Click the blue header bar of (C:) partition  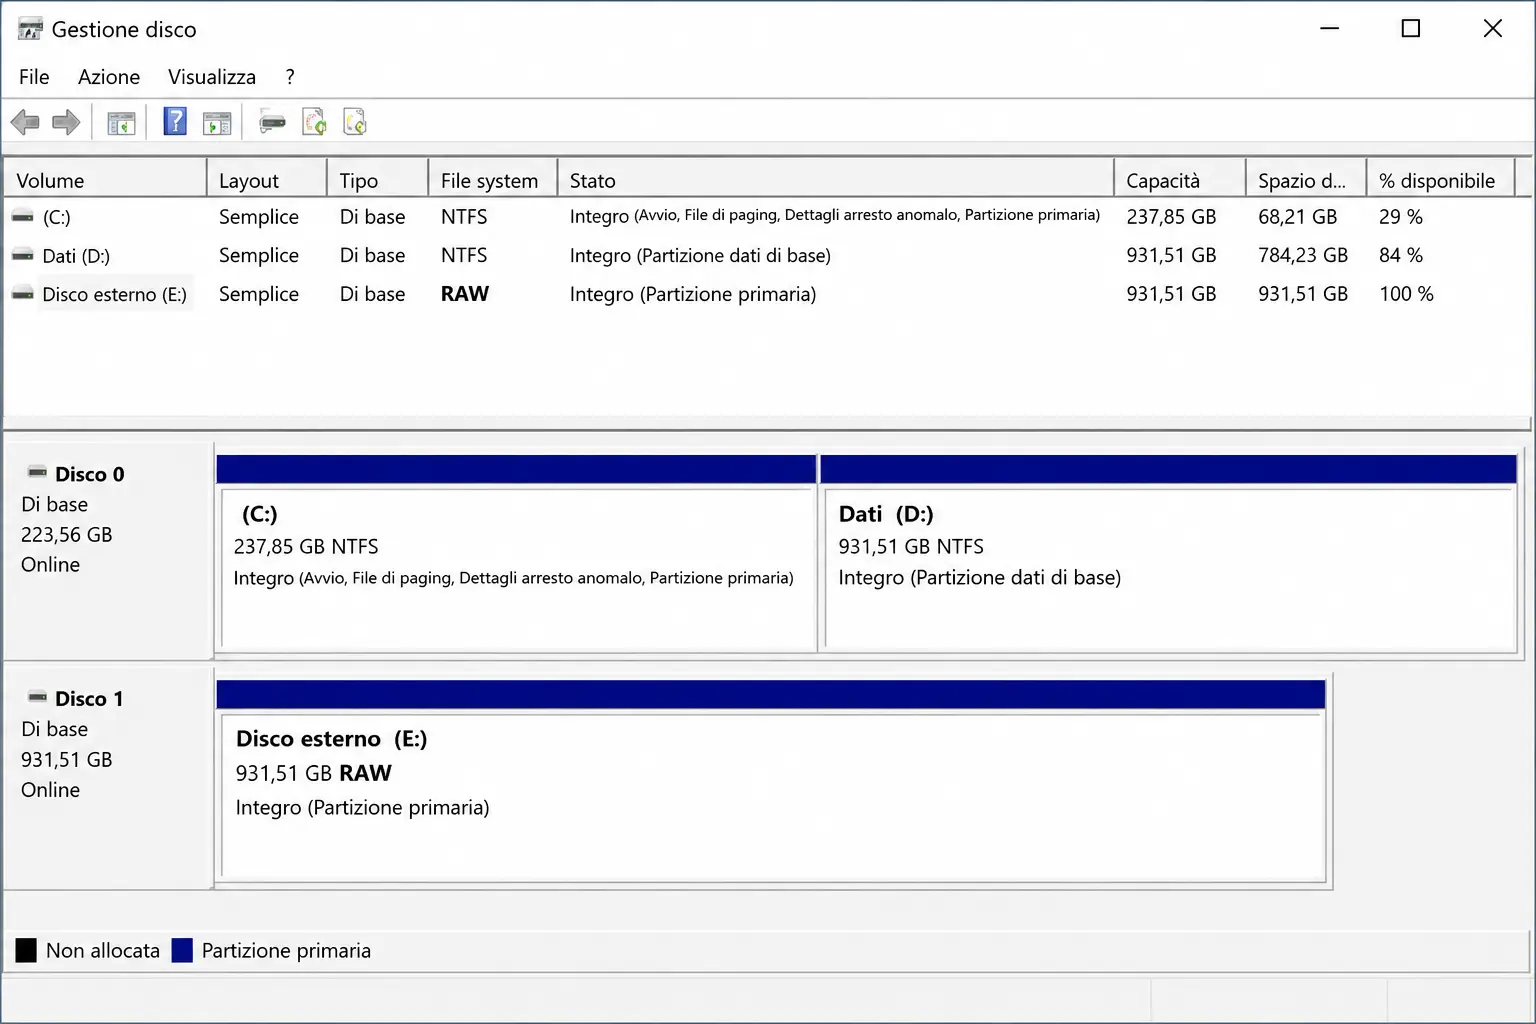tap(516, 469)
